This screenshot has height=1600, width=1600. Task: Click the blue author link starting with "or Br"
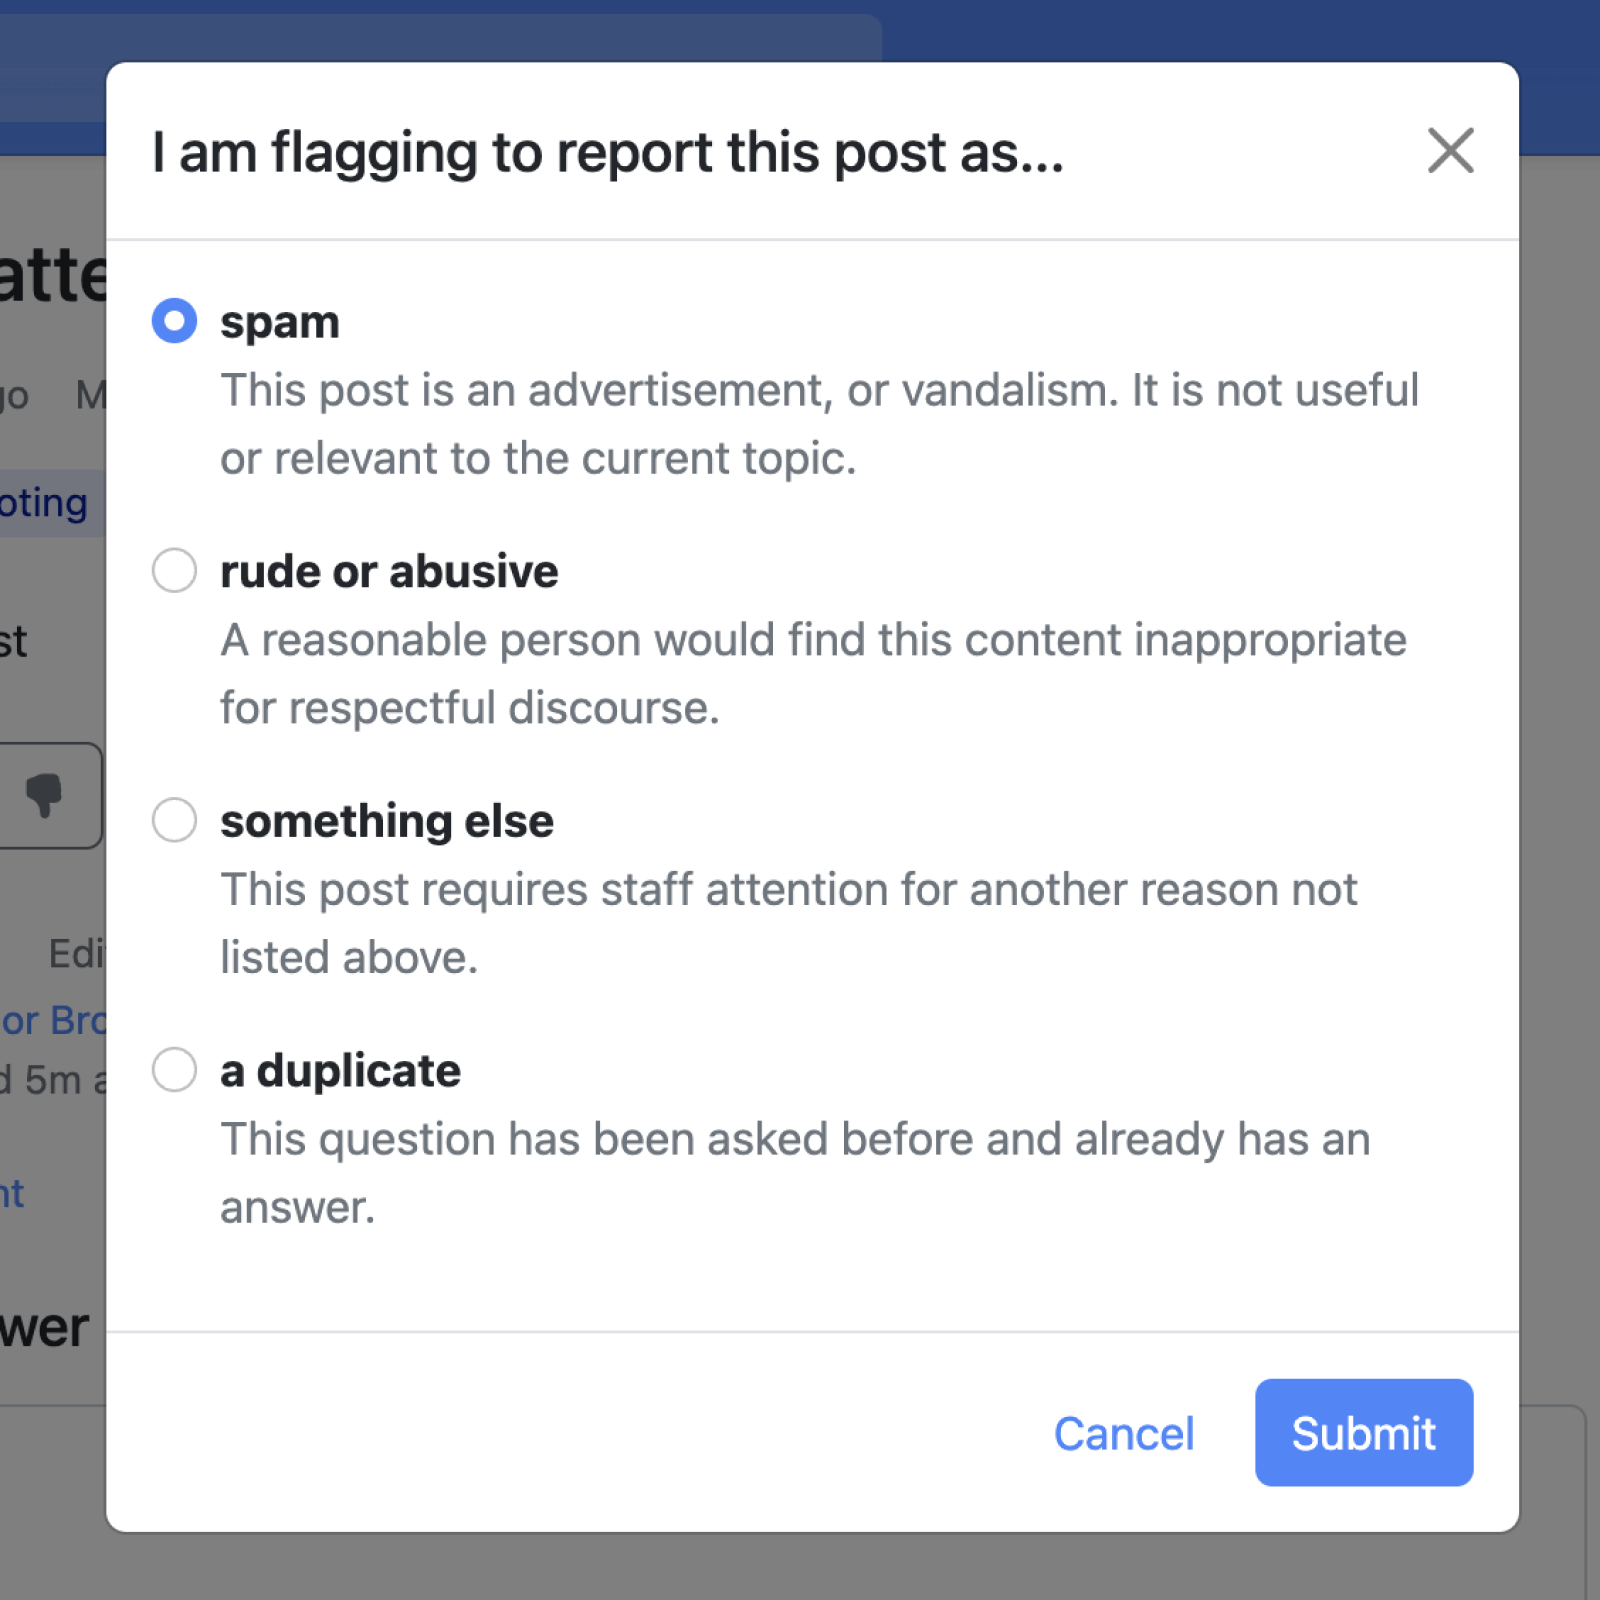point(55,1018)
